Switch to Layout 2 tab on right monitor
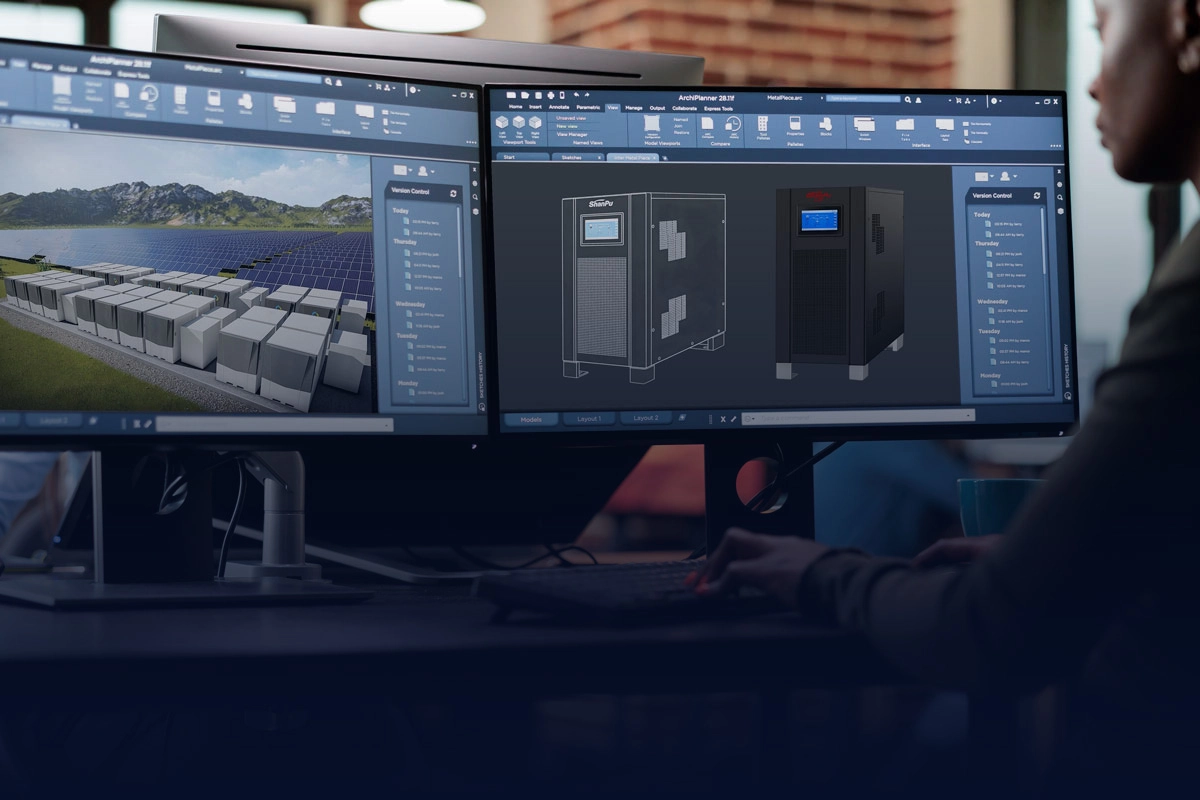This screenshot has width=1200, height=800. [x=646, y=418]
